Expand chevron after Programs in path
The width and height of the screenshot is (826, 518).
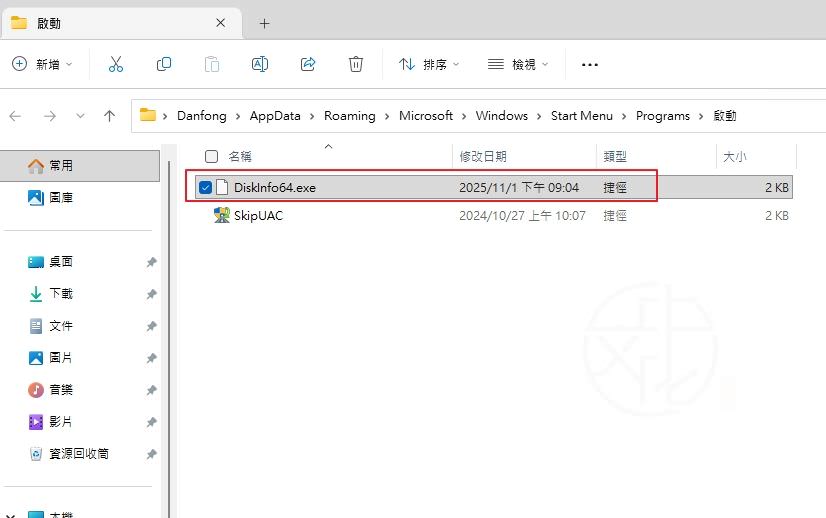(x=701, y=116)
